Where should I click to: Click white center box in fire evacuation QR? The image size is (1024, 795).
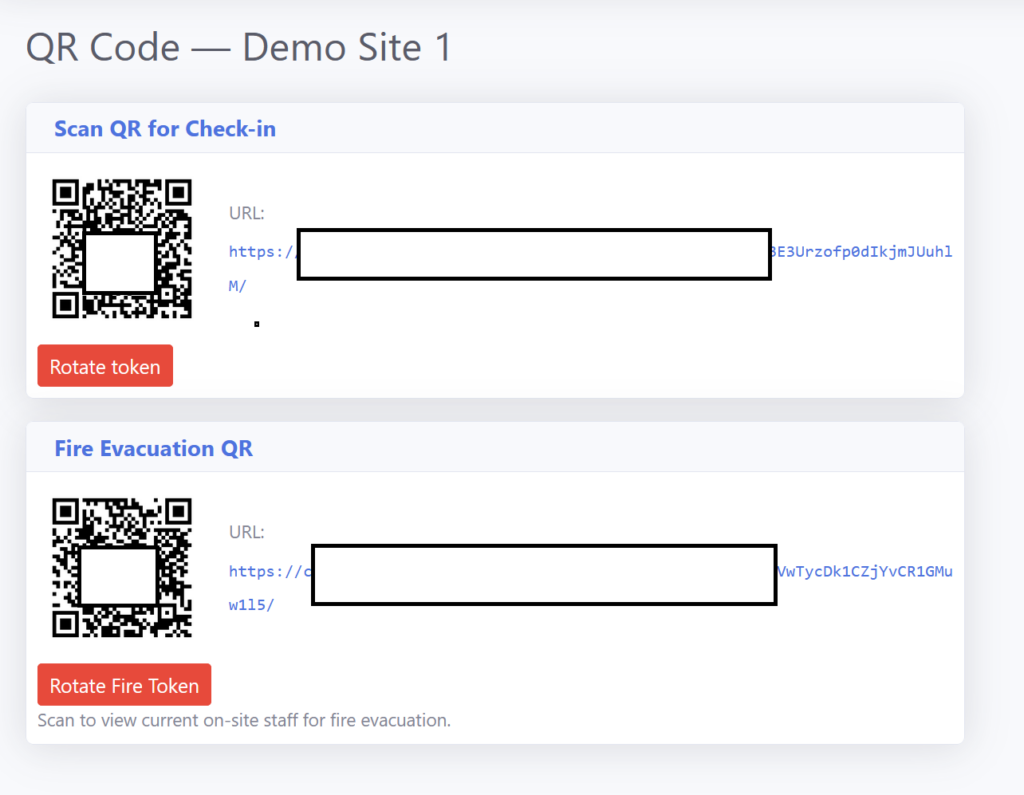(x=118, y=576)
